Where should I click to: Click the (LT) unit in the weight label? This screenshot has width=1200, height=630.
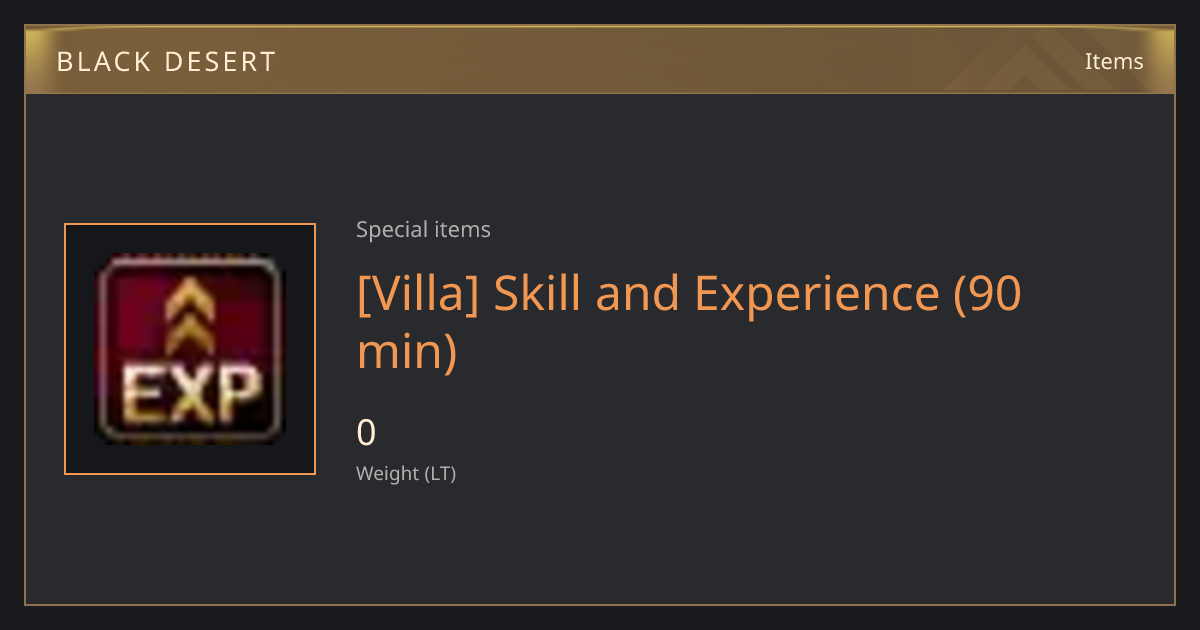(440, 474)
